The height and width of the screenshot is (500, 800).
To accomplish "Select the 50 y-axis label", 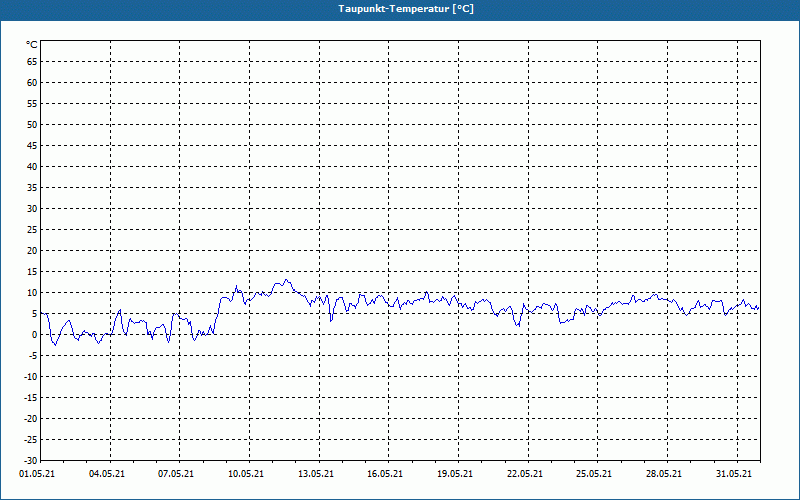I will pyautogui.click(x=32, y=124).
